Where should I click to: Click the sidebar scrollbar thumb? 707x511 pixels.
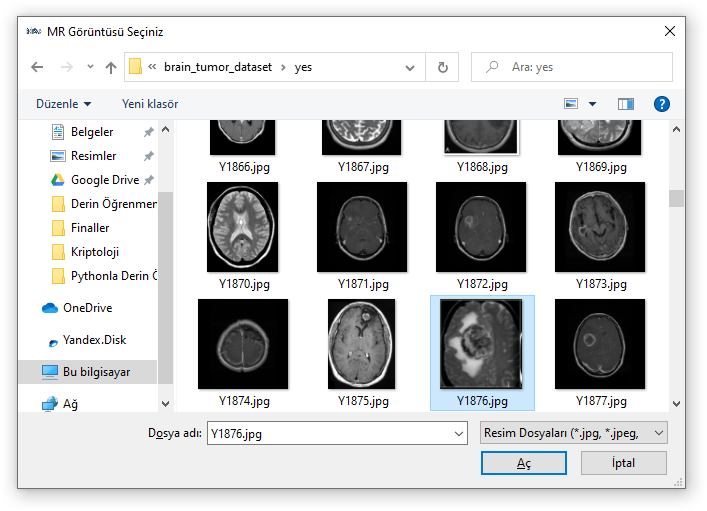[x=165, y=287]
